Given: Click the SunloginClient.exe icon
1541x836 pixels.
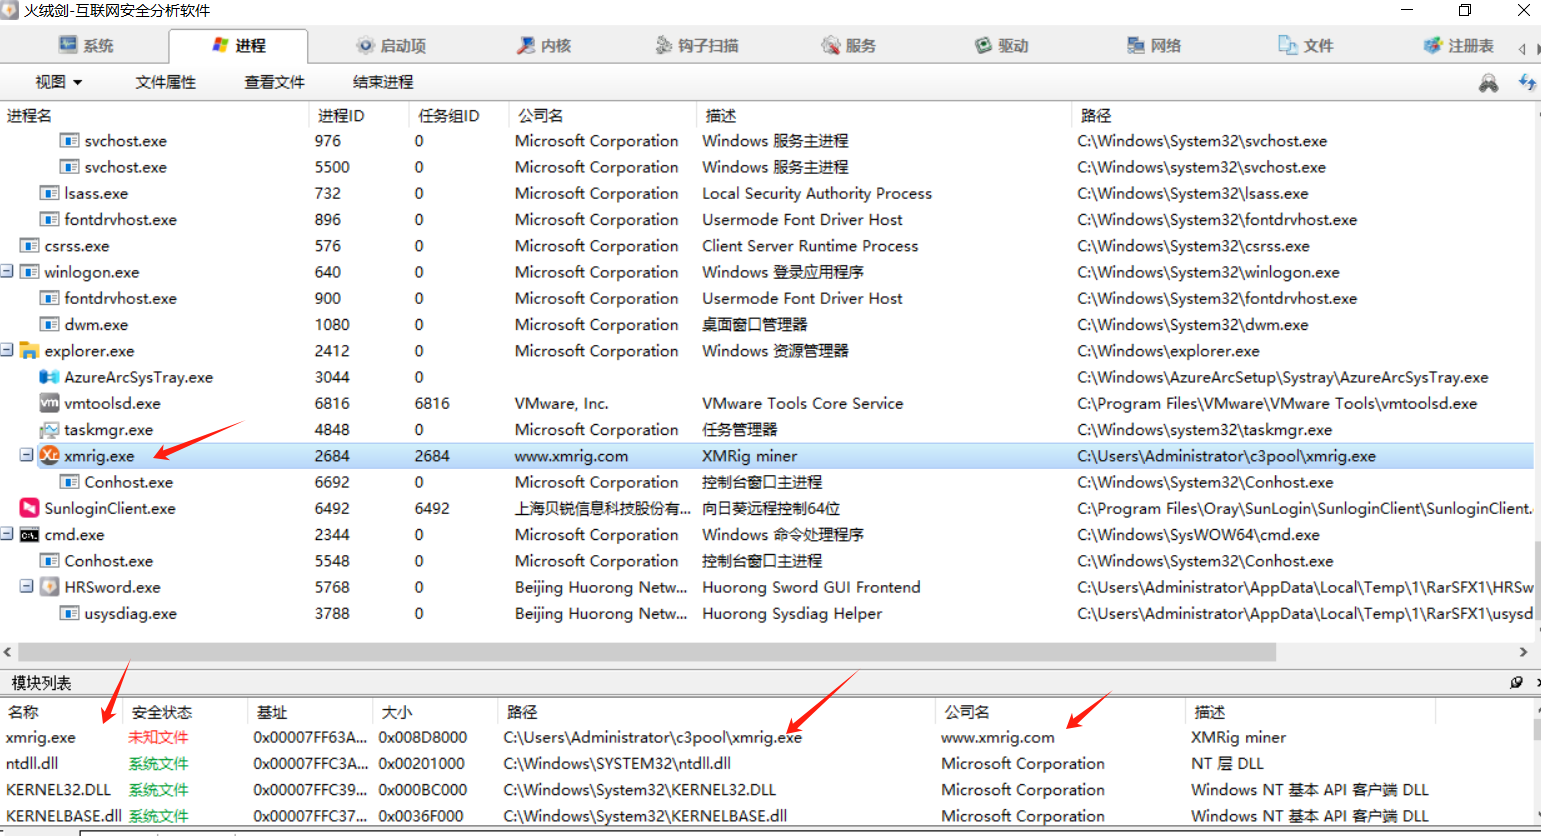Looking at the screenshot, I should pyautogui.click(x=29, y=508).
